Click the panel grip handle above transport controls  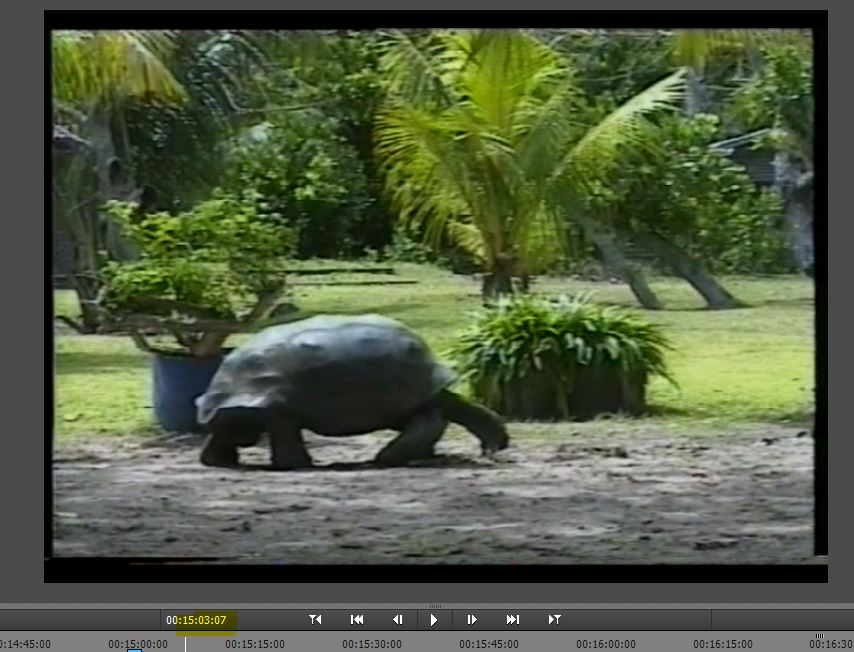point(435,606)
